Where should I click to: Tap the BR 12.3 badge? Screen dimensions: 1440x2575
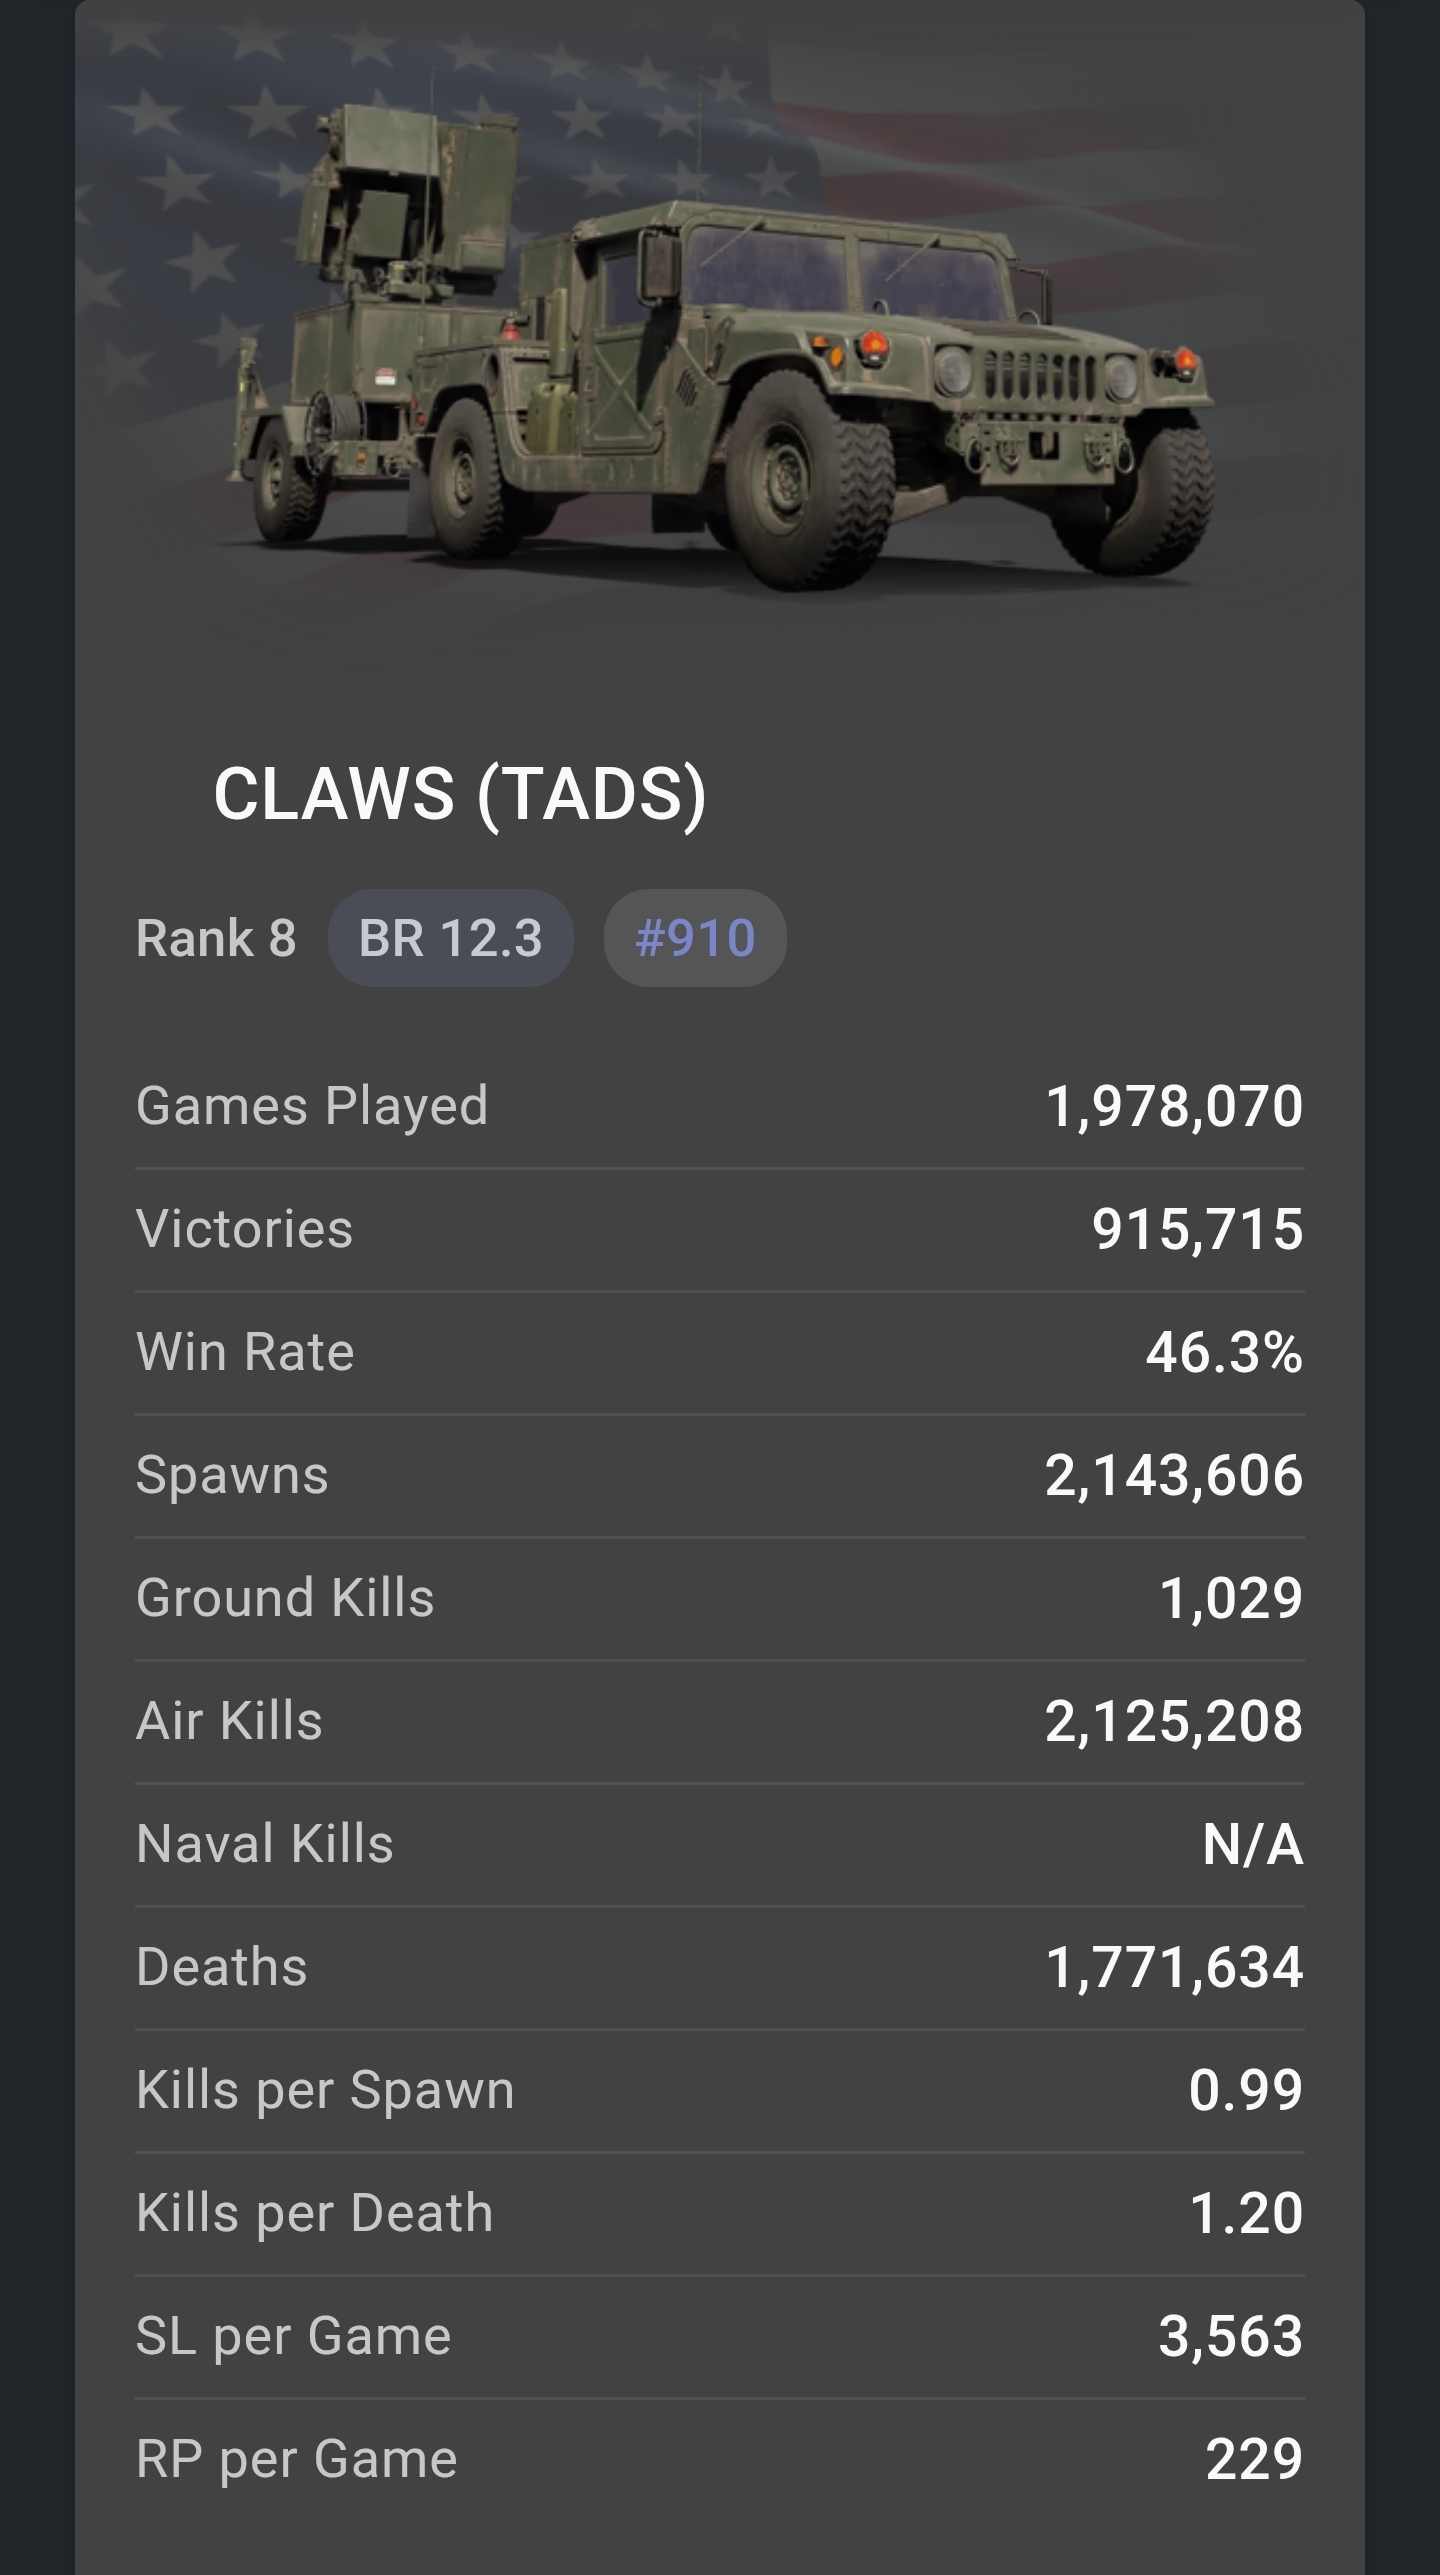coord(450,938)
